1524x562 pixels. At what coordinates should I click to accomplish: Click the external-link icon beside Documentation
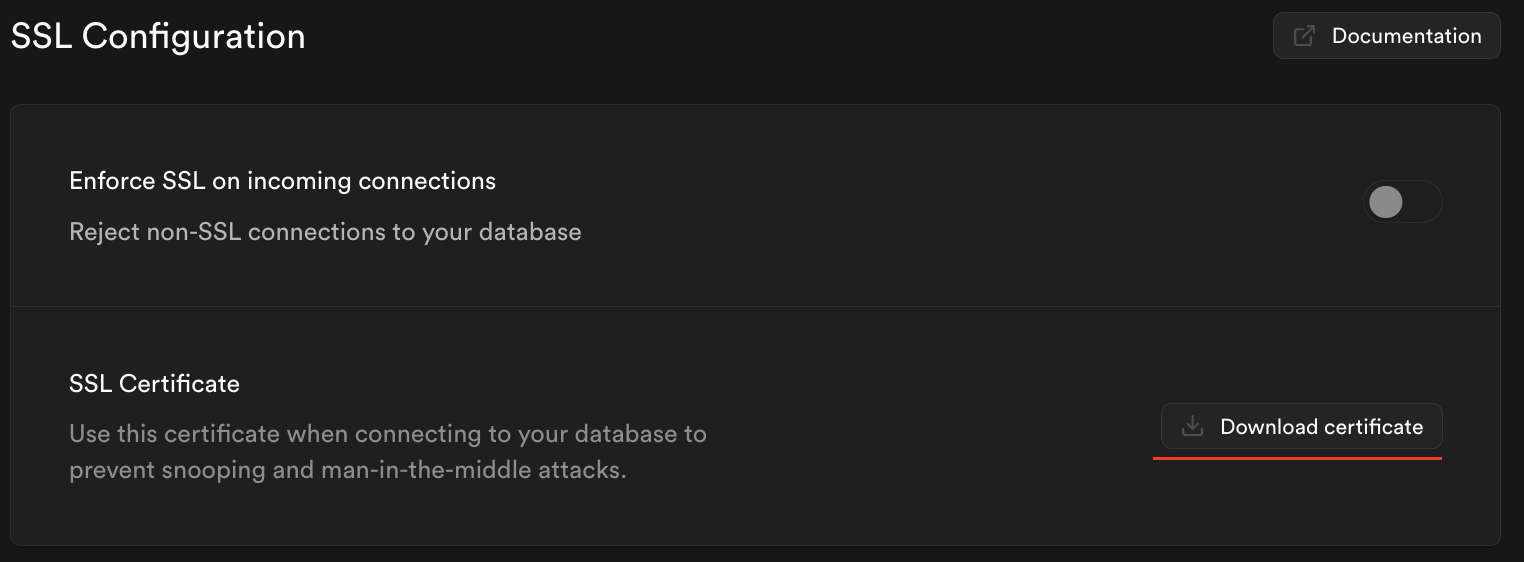tap(1304, 36)
